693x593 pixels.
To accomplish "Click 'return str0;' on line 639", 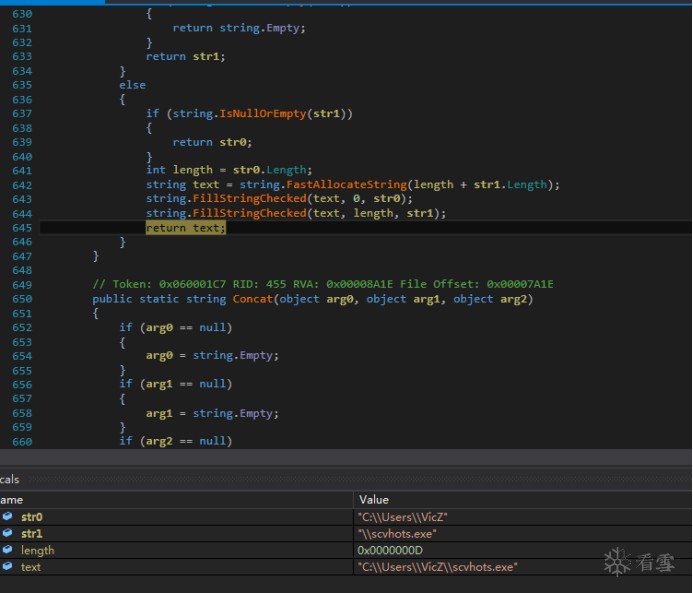I will pos(212,142).
